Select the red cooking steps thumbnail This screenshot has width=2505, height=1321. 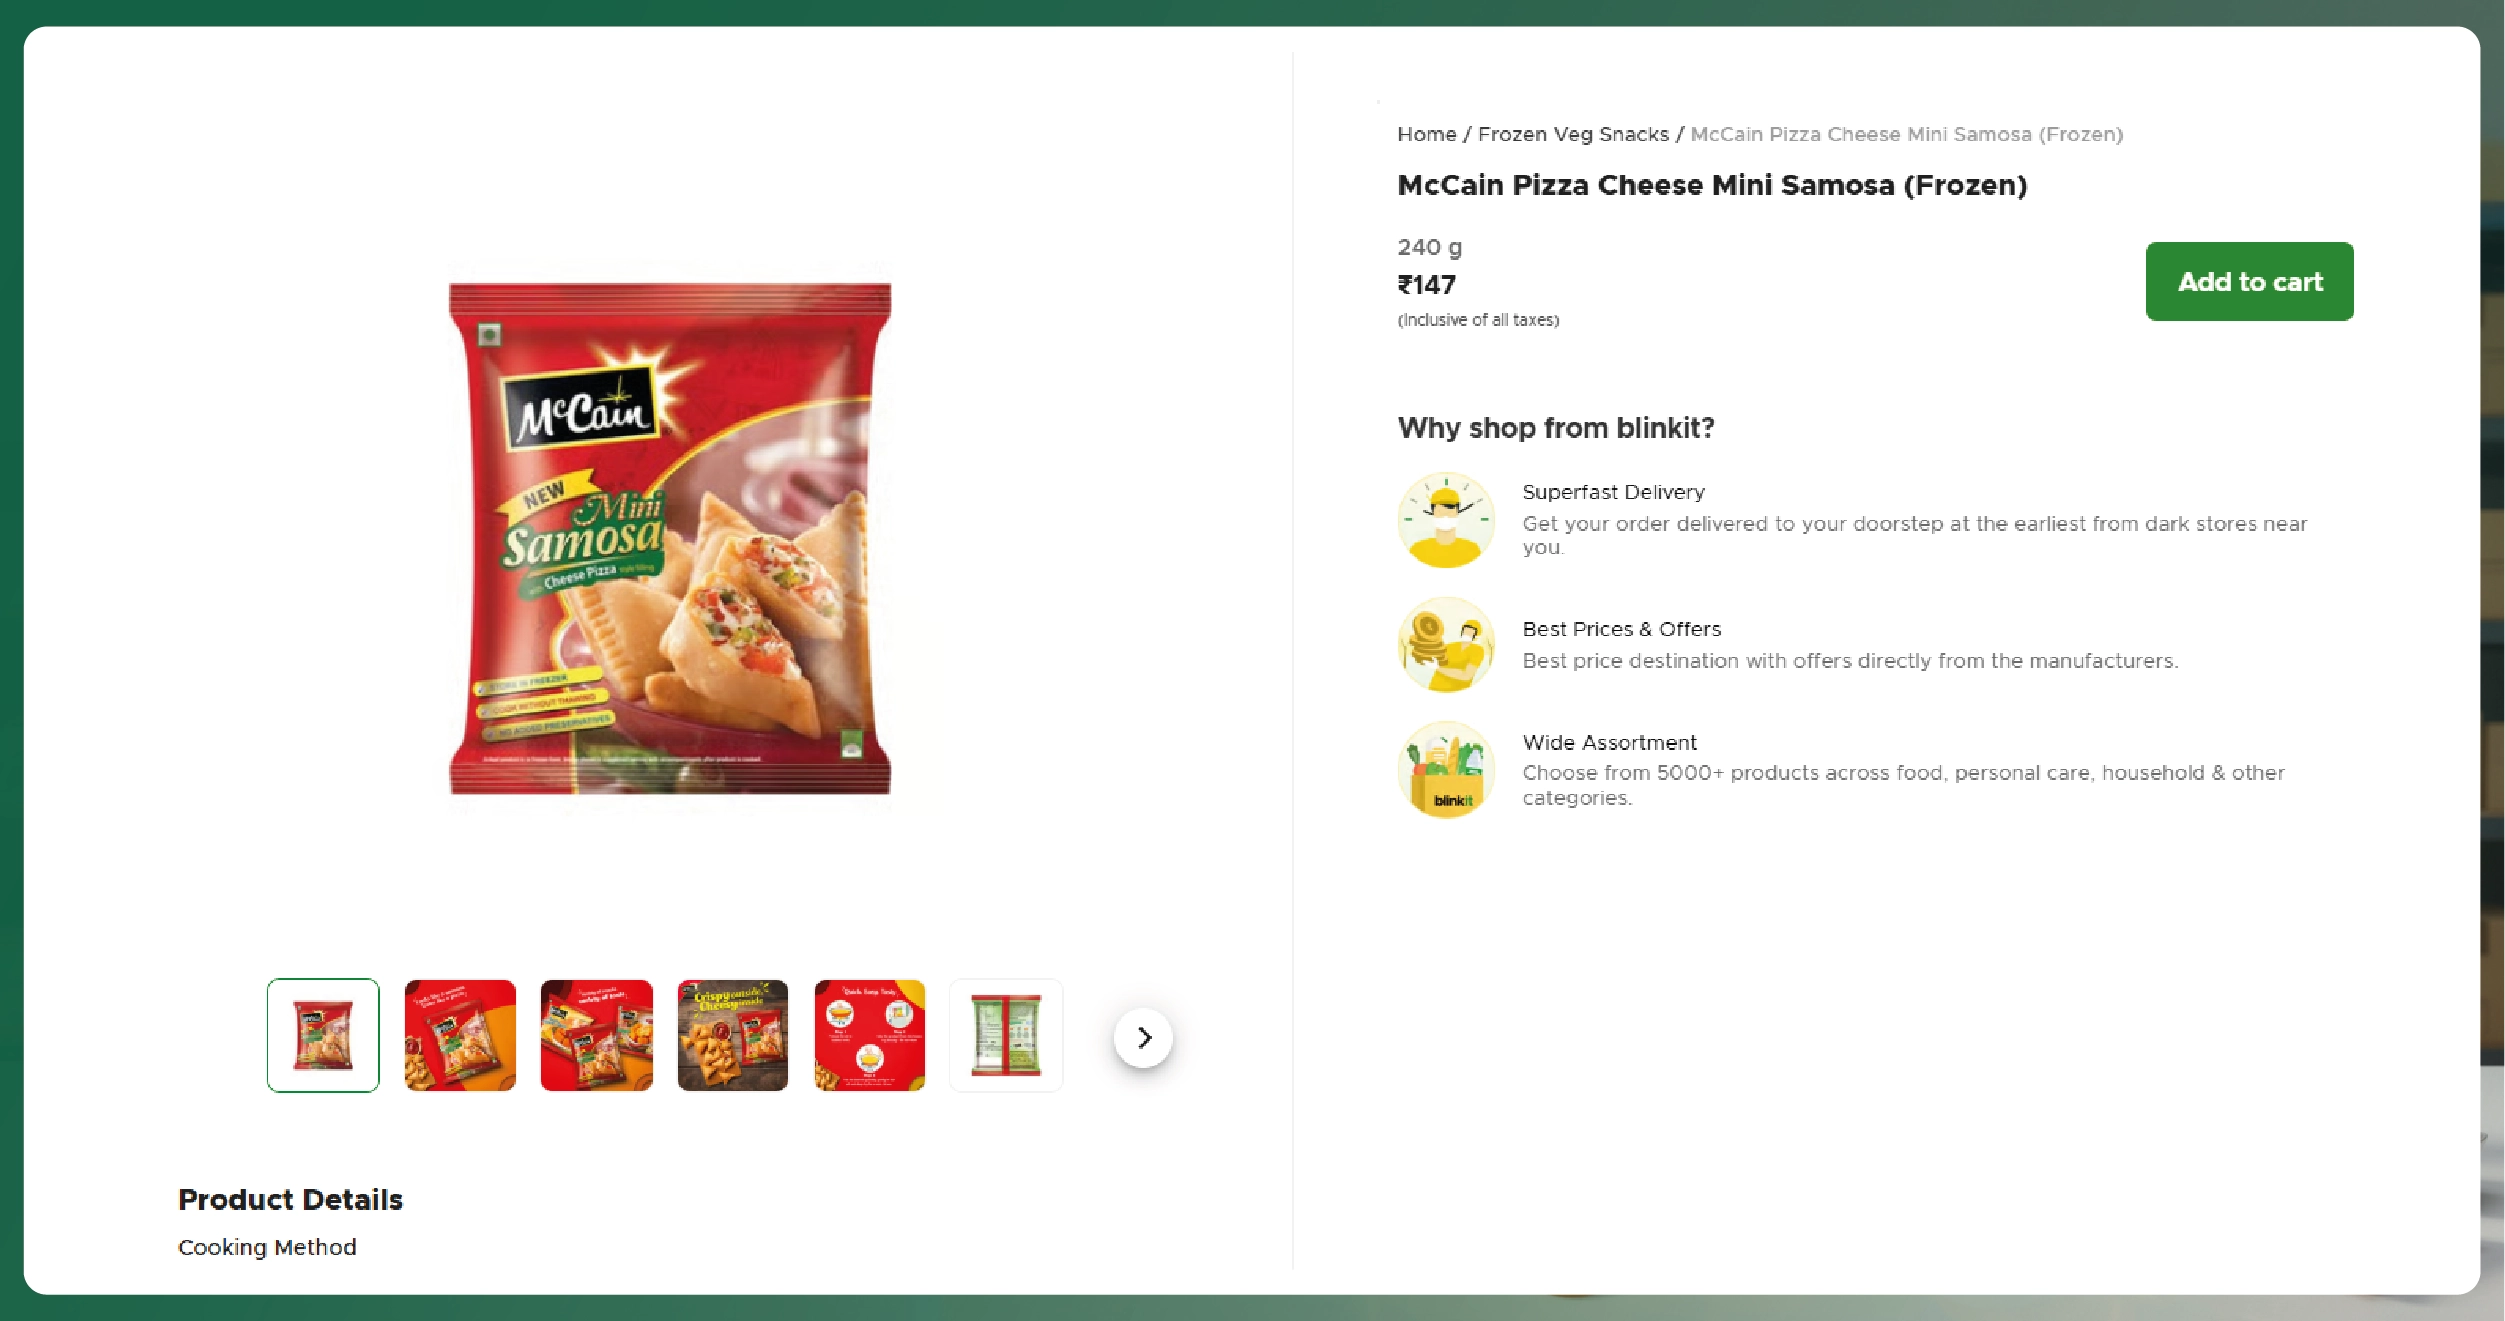point(870,1035)
